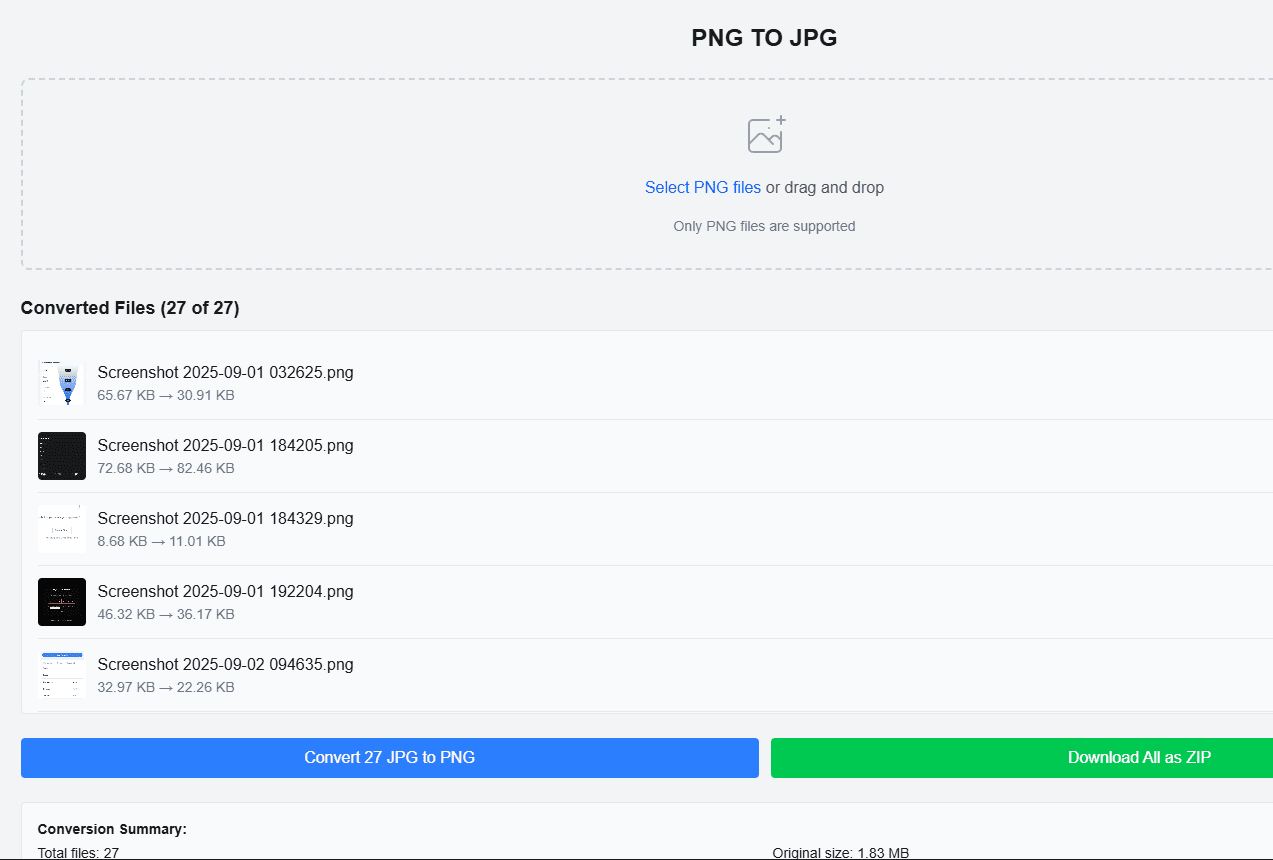Viewport: 1273px width, 860px height.
Task: Open thumbnail of Screenshot 2025-09-01 192204.png
Action: tap(62, 602)
